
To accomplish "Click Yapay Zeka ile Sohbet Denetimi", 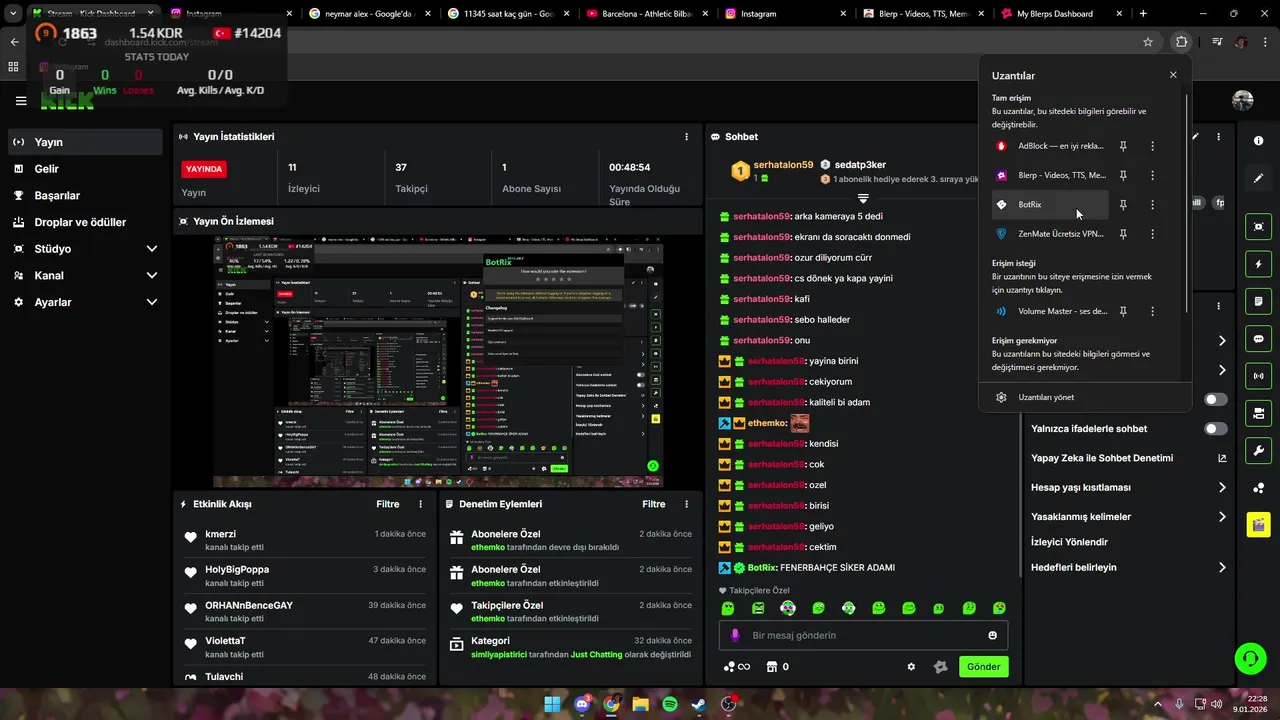I will coord(1102,458).
